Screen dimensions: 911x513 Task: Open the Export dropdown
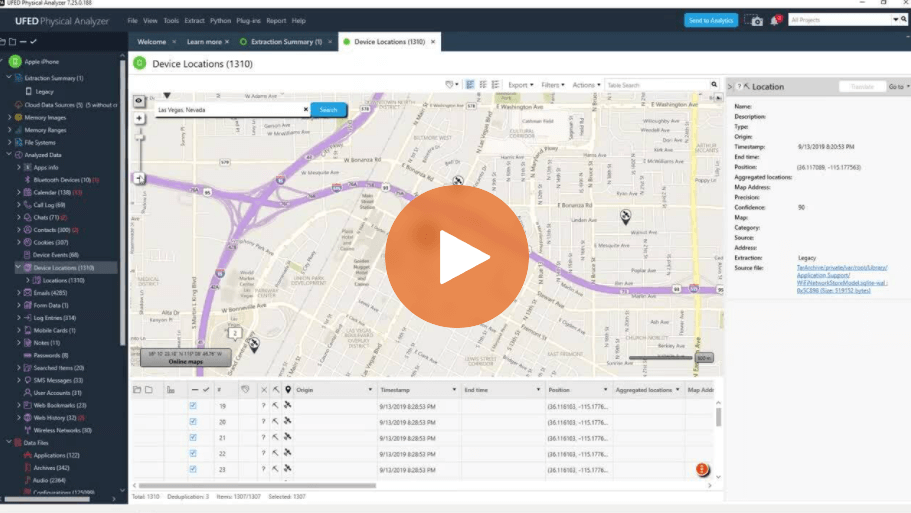pos(520,85)
